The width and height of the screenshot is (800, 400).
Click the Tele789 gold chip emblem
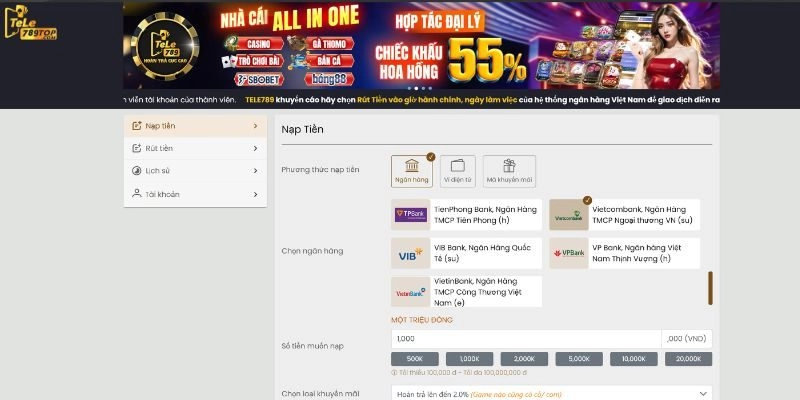165,46
